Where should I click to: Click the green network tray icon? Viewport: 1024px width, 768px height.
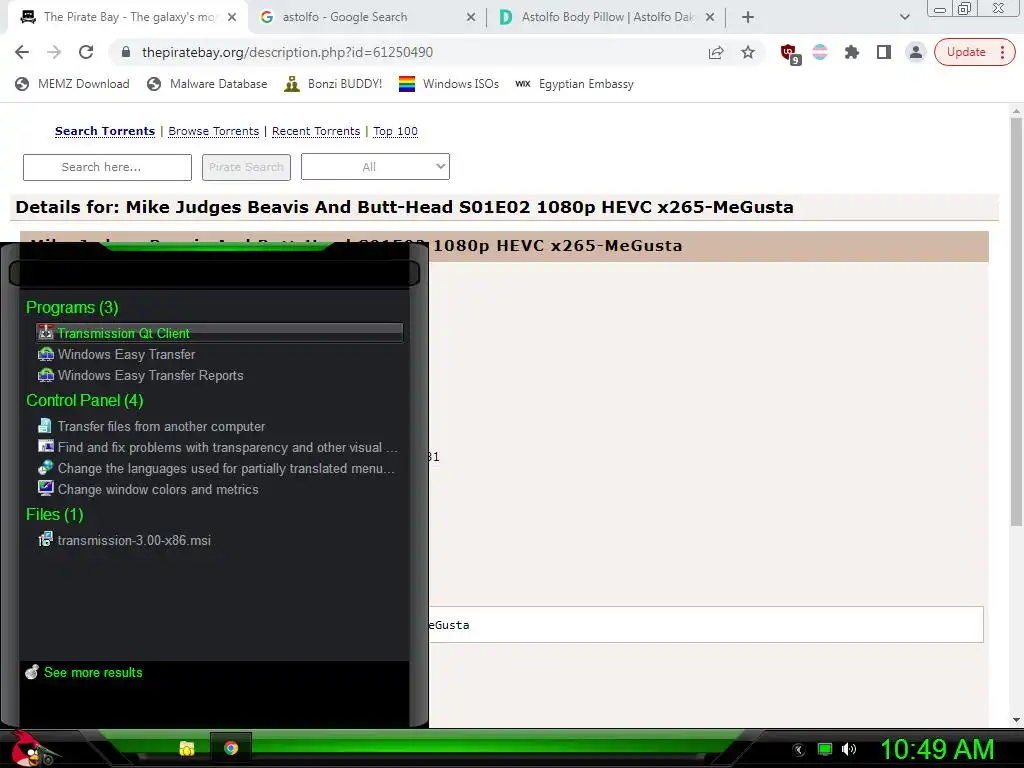point(825,750)
